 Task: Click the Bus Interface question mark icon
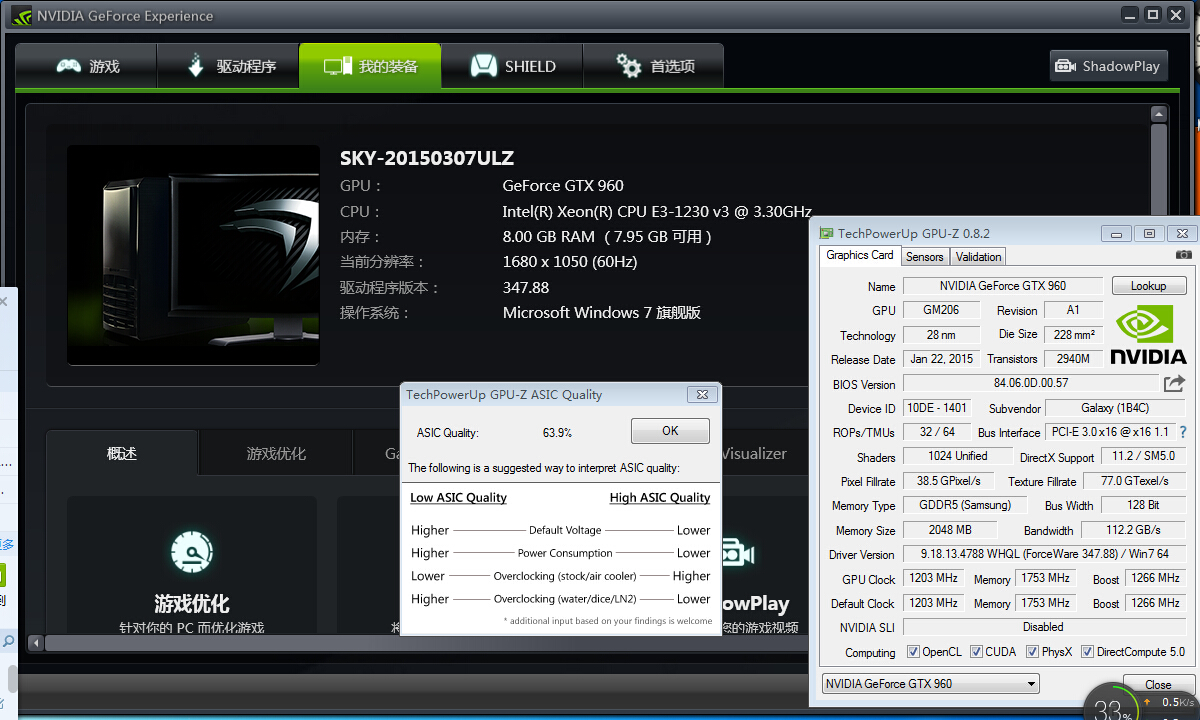click(1183, 433)
